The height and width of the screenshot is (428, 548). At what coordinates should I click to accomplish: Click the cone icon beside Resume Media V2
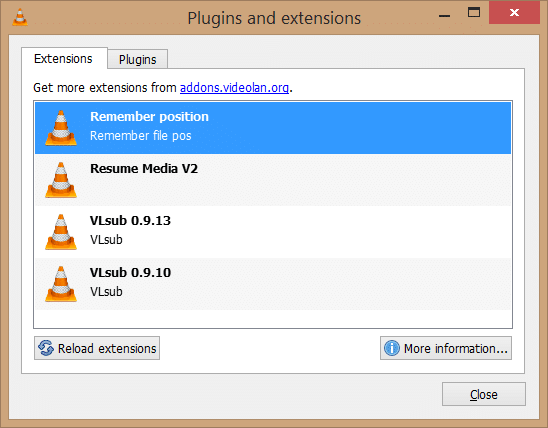pyautogui.click(x=61, y=180)
